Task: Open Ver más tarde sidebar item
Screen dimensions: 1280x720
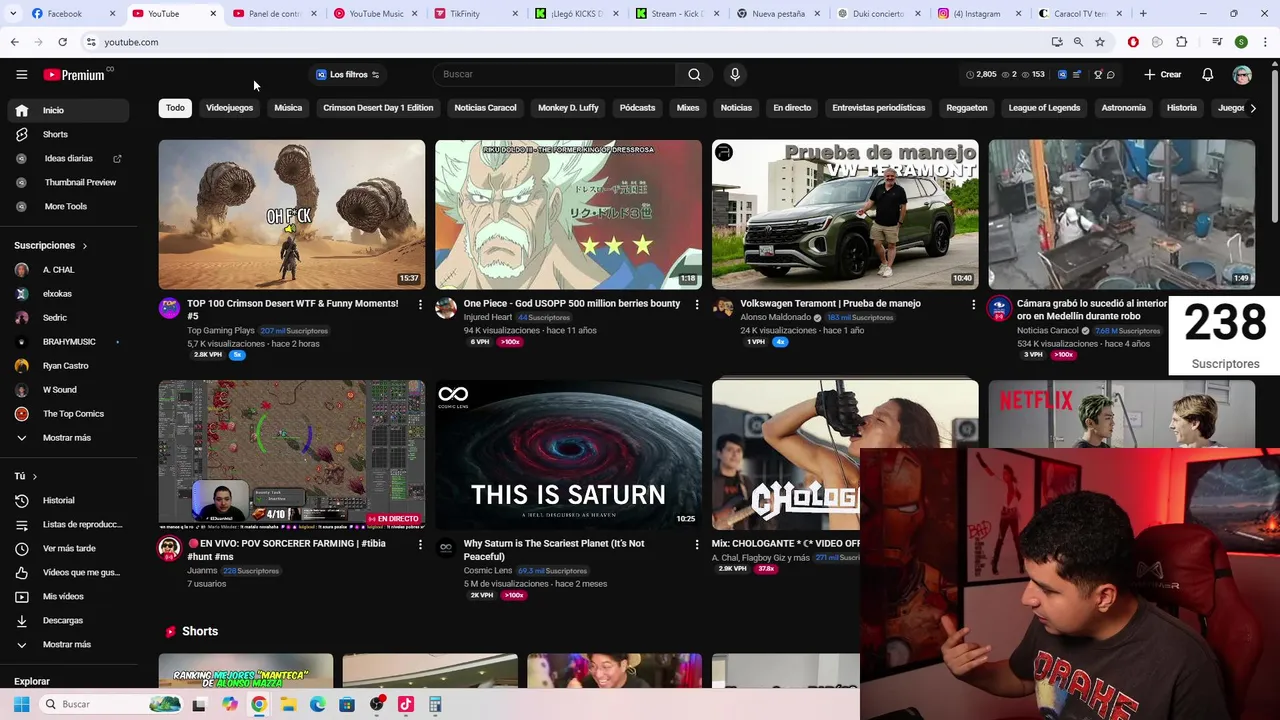Action: click(x=68, y=548)
